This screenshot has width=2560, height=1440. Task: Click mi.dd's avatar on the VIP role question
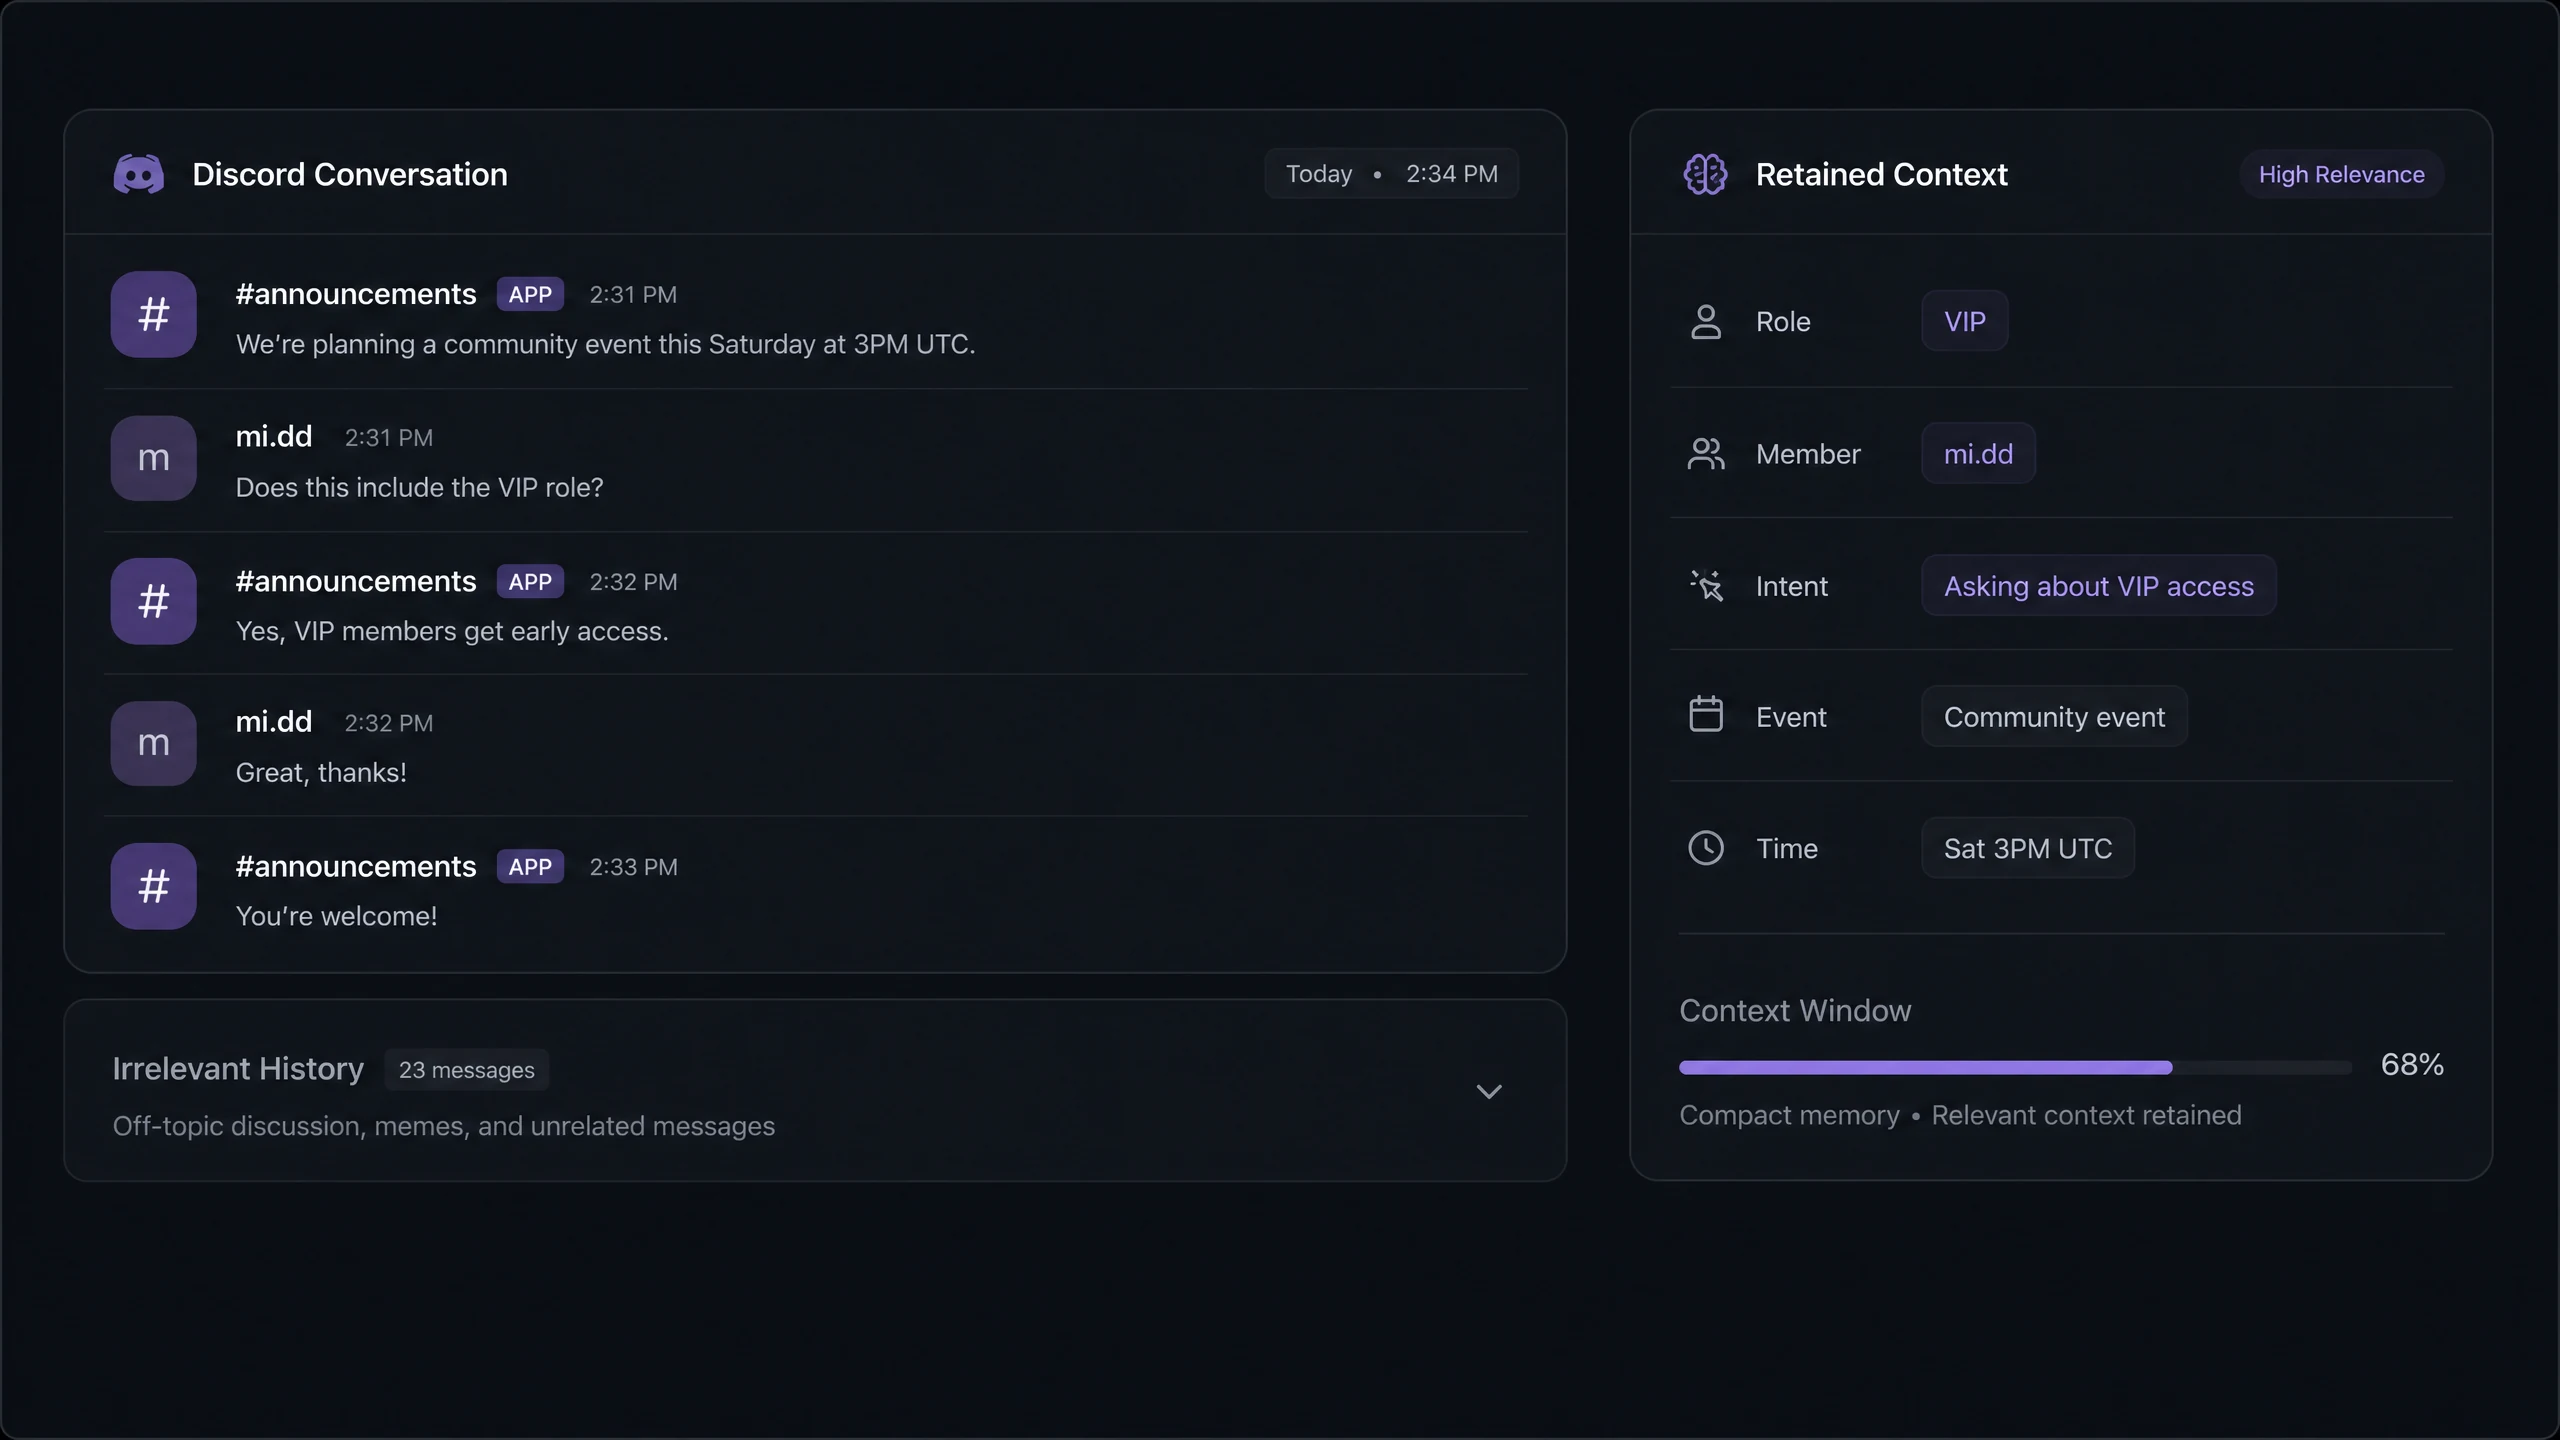[x=153, y=458]
